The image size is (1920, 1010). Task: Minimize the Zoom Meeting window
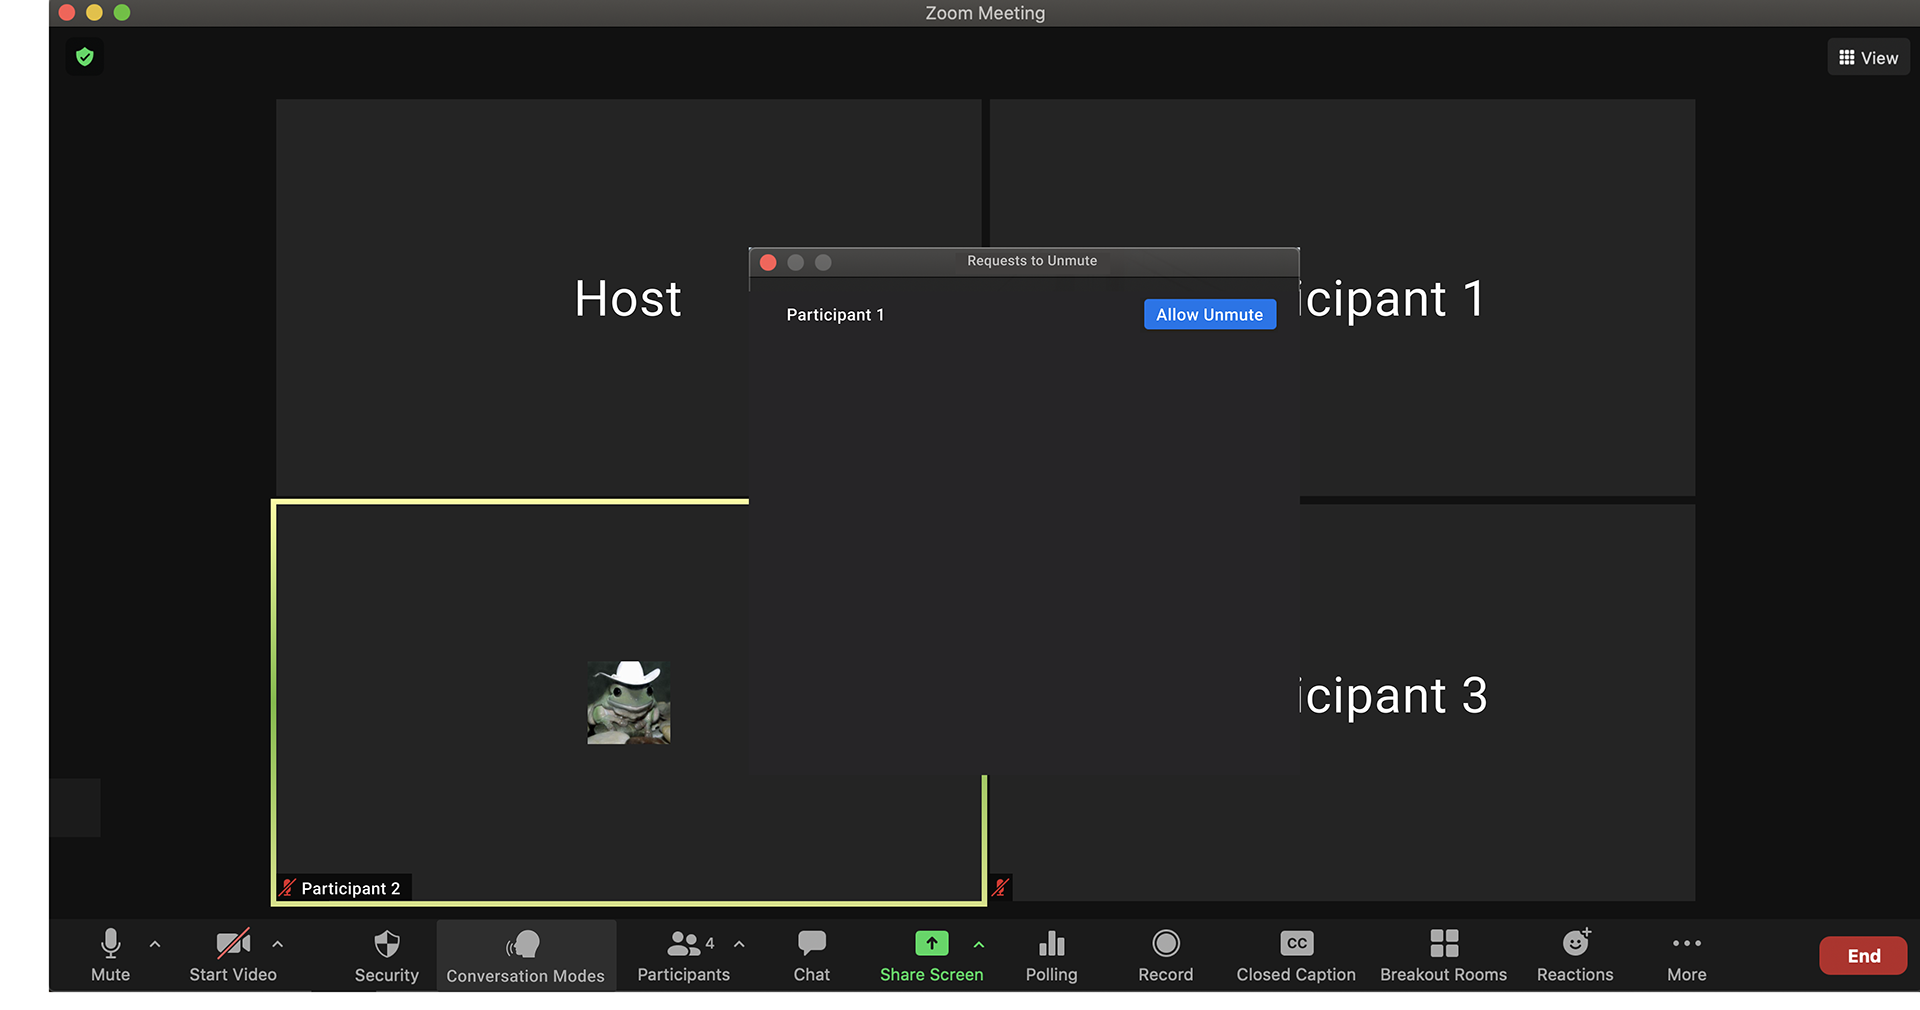coord(95,12)
